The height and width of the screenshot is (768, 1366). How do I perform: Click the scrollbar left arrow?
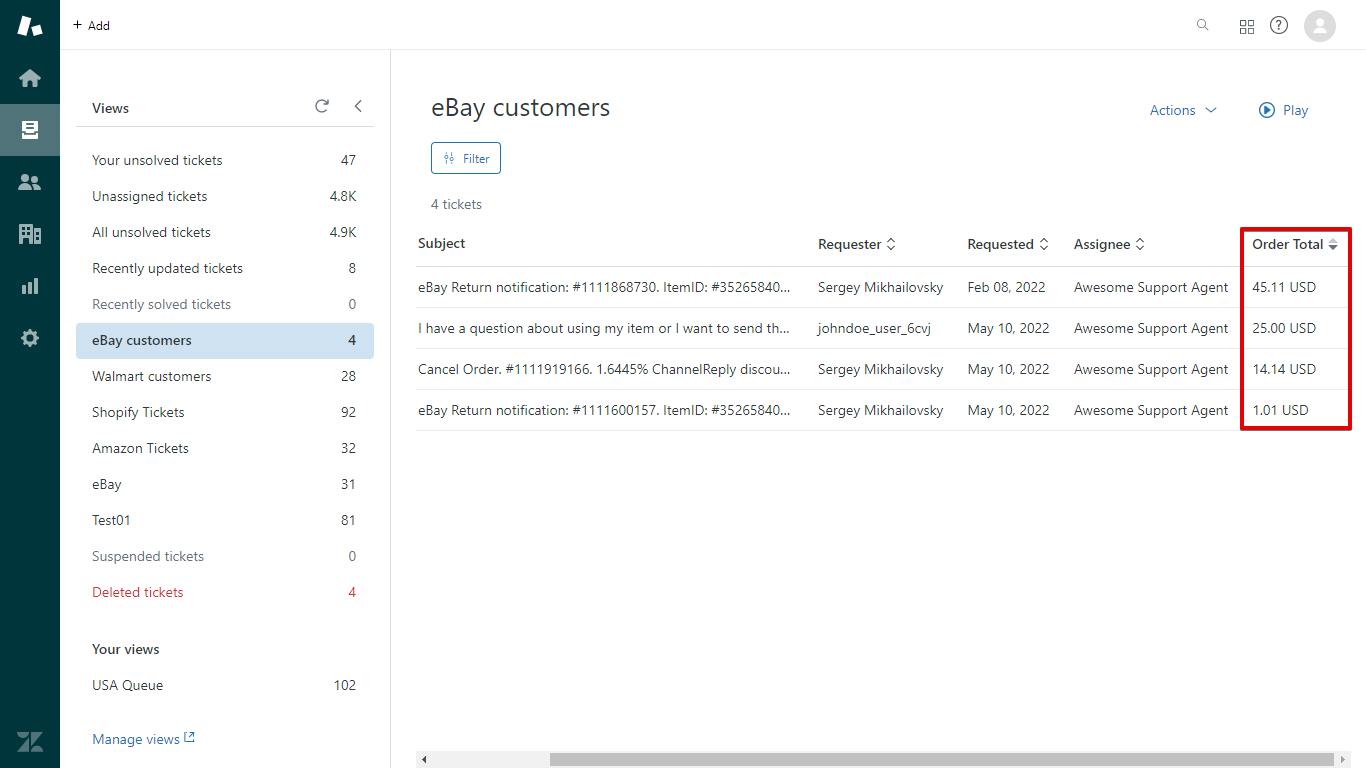pyautogui.click(x=424, y=760)
